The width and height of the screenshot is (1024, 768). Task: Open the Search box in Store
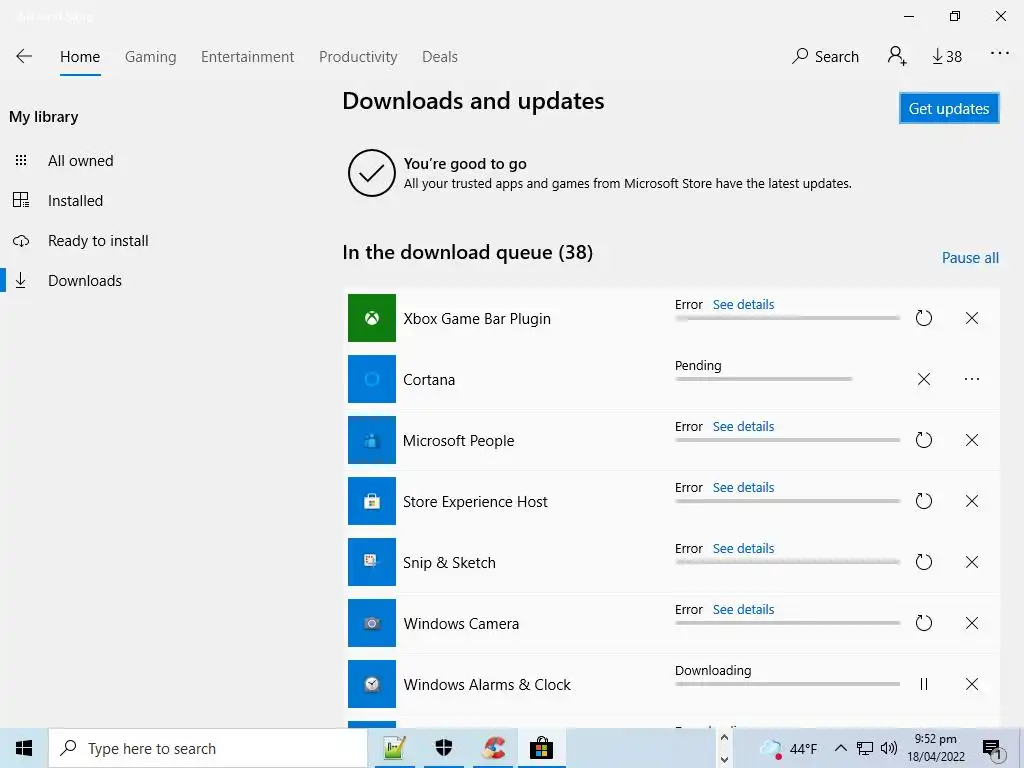825,57
